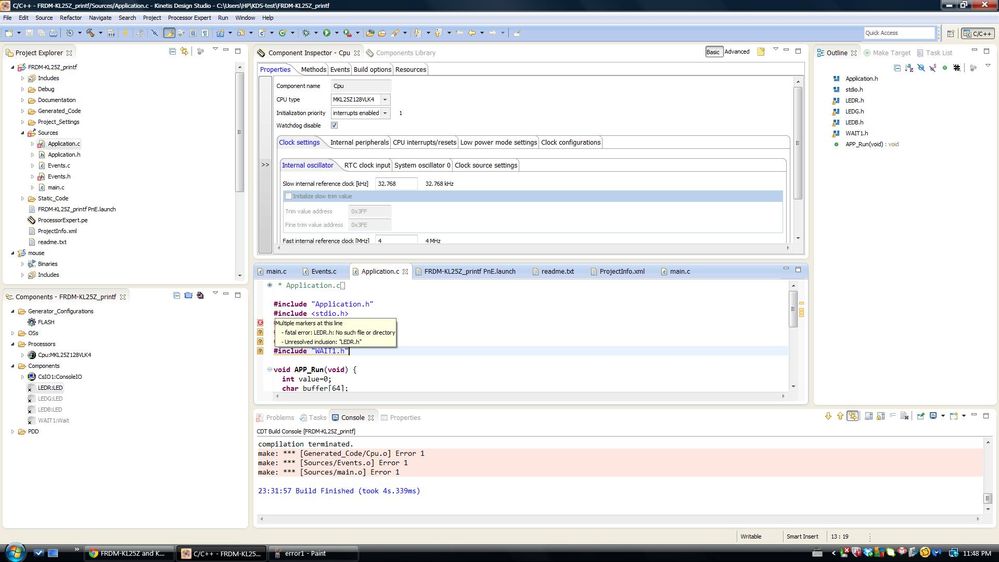Switch to Build options tab
Screen dimensions: 999x562
[x=372, y=69]
